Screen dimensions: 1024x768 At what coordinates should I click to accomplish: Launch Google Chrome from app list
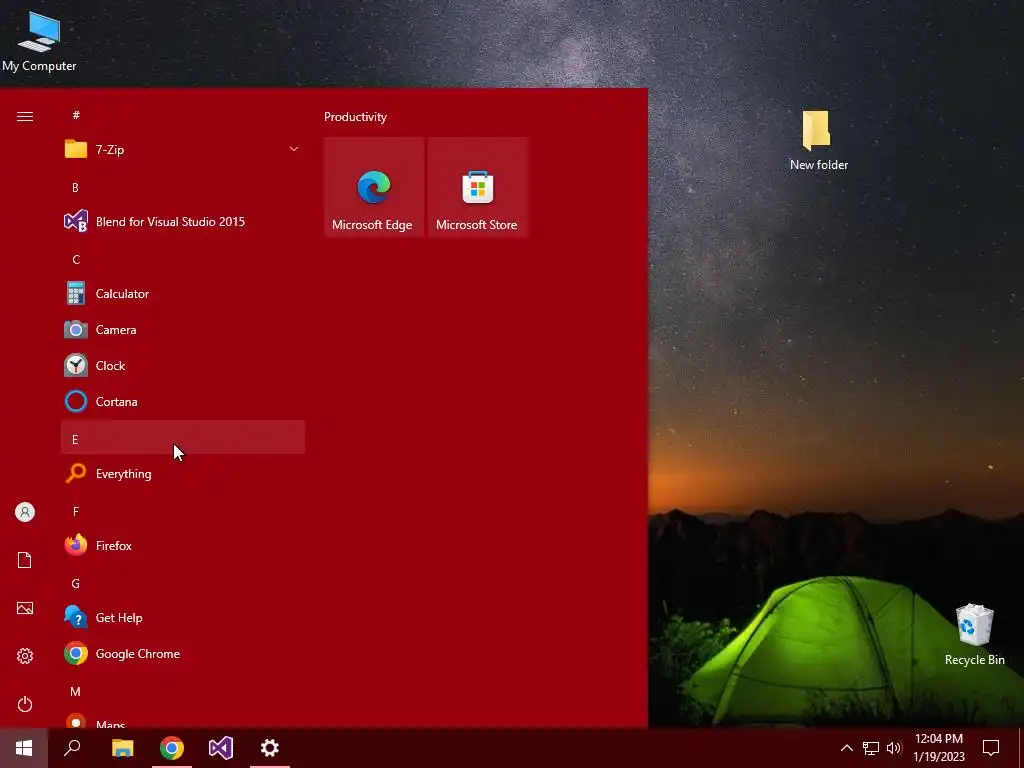[x=183, y=654]
